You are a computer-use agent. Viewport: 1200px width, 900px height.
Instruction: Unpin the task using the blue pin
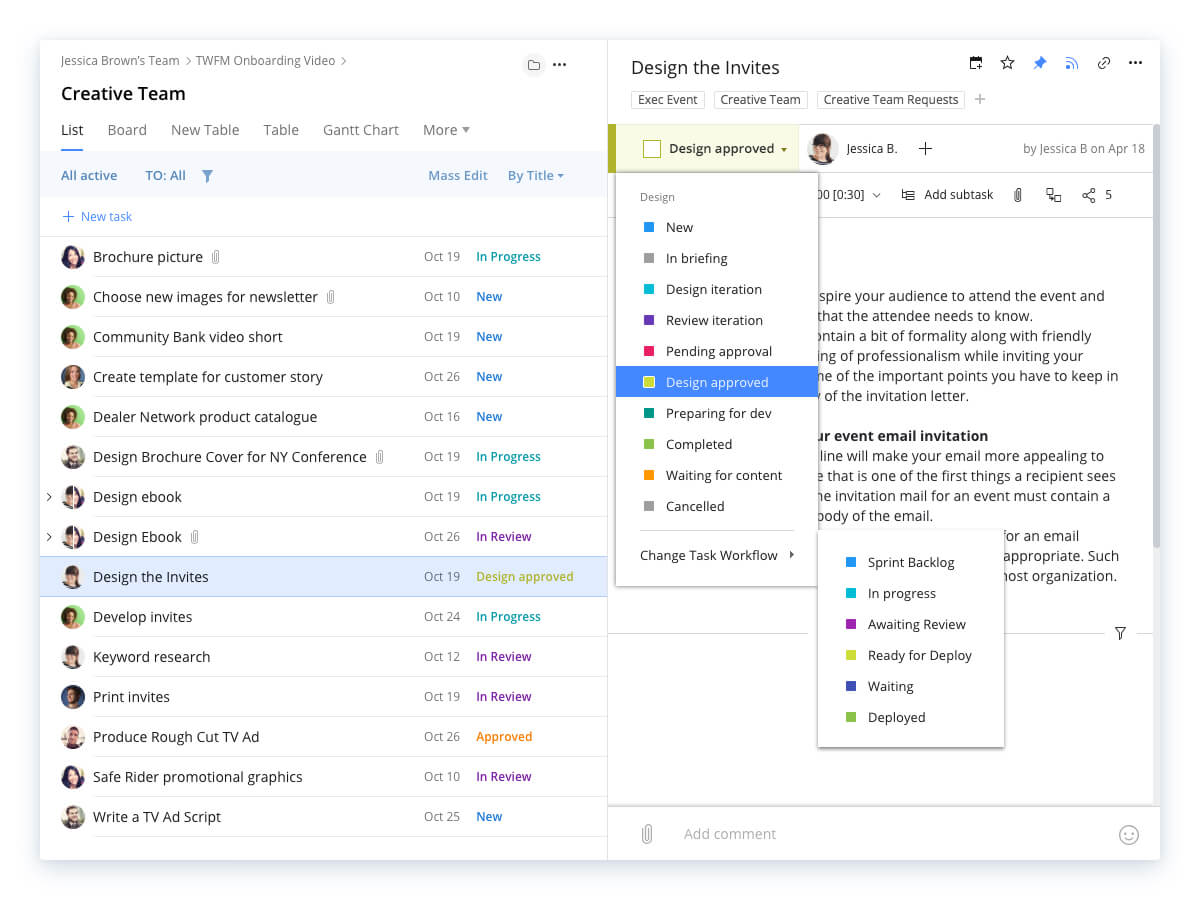click(x=1039, y=62)
